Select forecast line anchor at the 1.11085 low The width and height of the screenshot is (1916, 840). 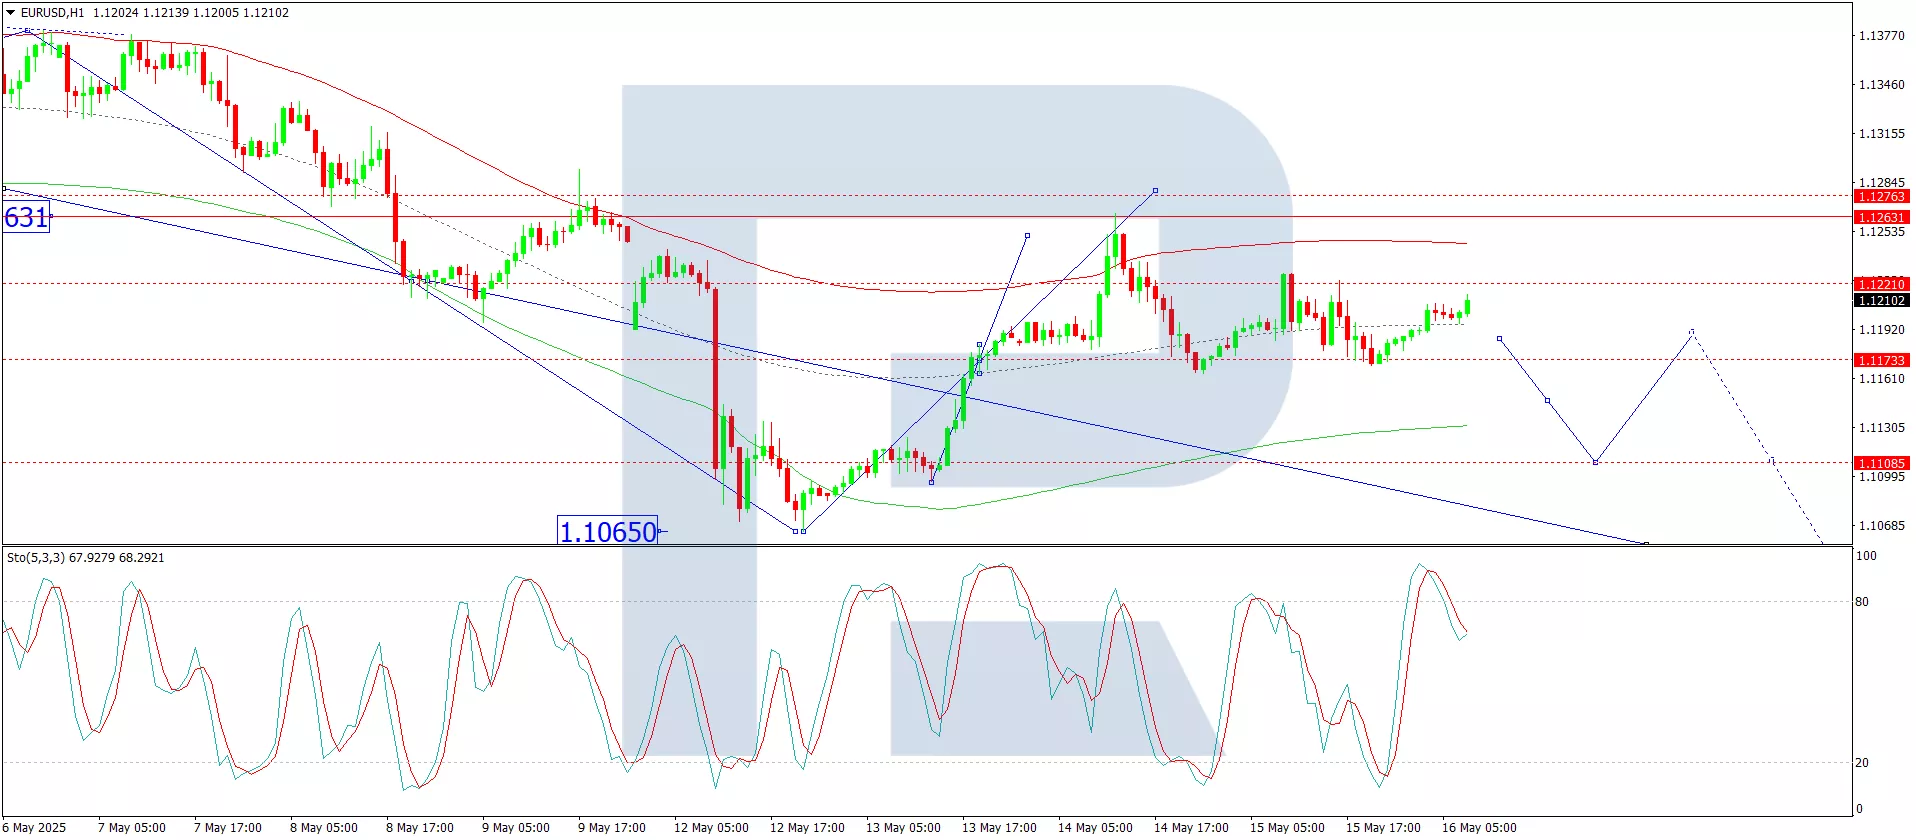(x=1595, y=462)
